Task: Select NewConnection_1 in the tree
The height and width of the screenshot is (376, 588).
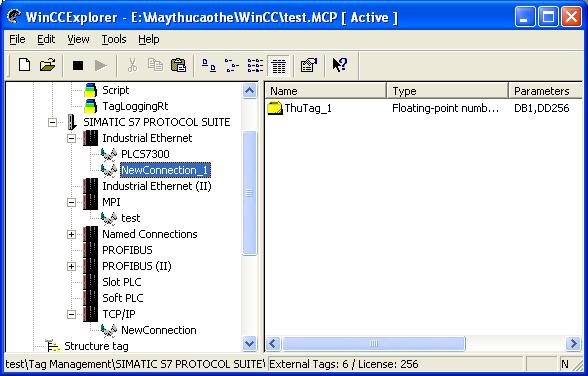Action: pyautogui.click(x=165, y=170)
